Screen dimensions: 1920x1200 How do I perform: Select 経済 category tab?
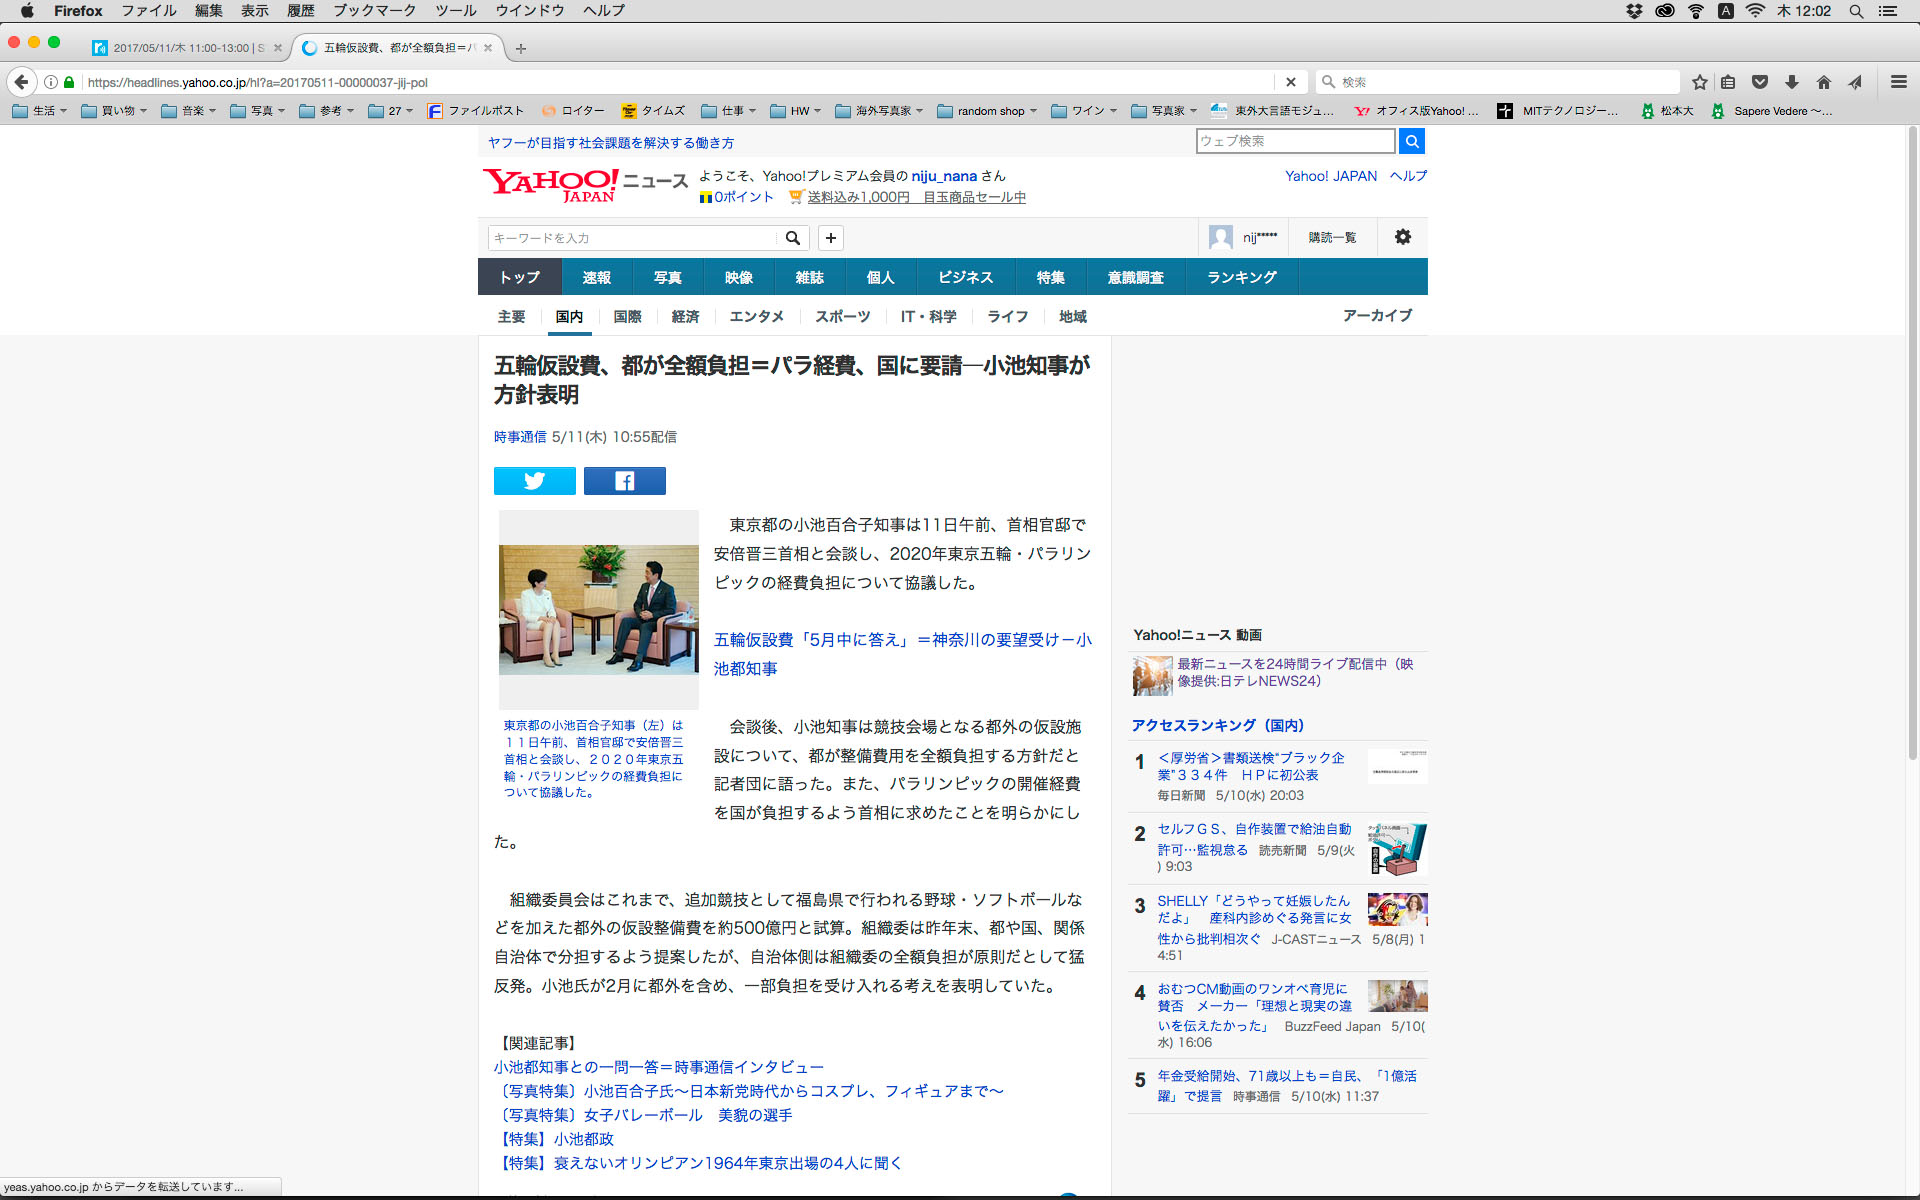[685, 317]
